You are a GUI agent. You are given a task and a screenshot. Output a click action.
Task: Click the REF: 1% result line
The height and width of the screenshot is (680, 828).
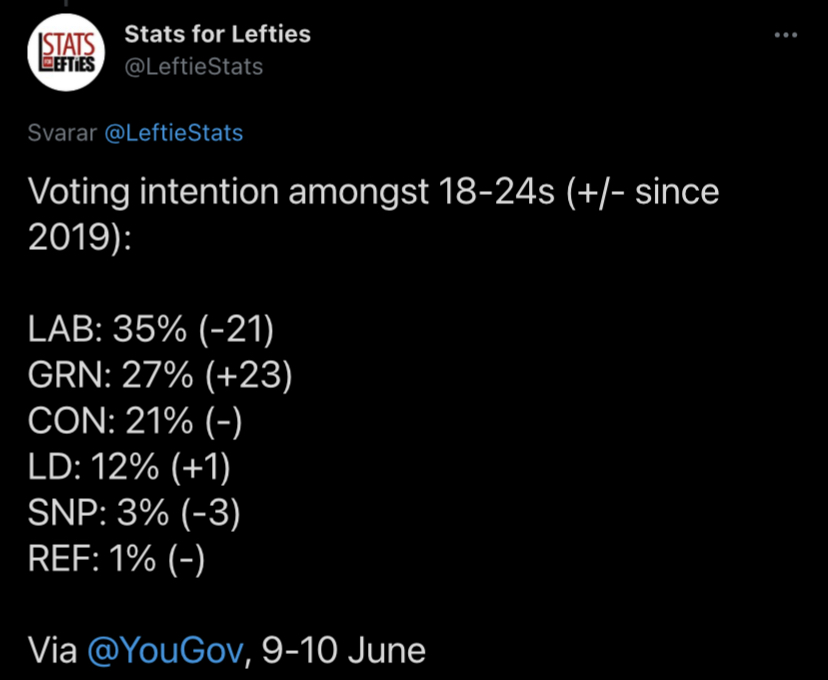point(116,559)
